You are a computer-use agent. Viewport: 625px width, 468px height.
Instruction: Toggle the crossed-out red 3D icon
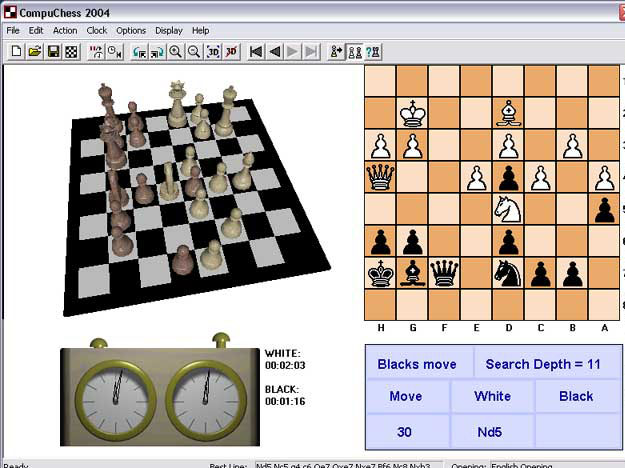[x=231, y=51]
